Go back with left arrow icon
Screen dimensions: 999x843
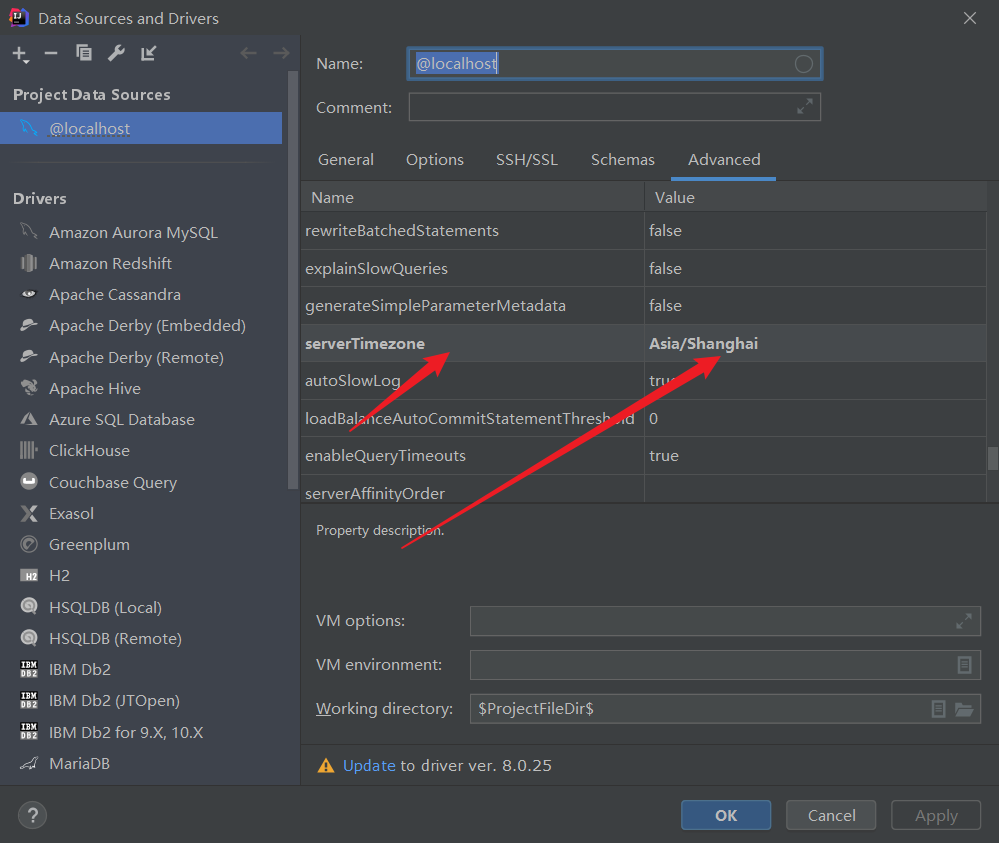[x=248, y=54]
